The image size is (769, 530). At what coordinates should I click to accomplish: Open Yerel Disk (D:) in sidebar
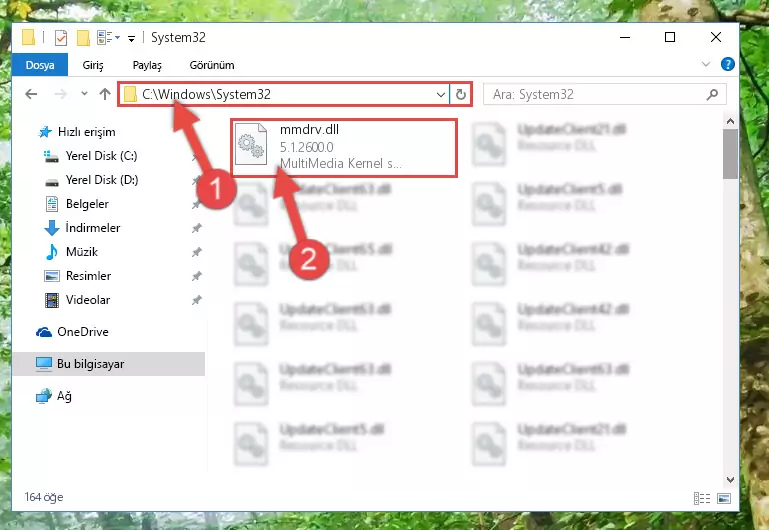[91, 180]
